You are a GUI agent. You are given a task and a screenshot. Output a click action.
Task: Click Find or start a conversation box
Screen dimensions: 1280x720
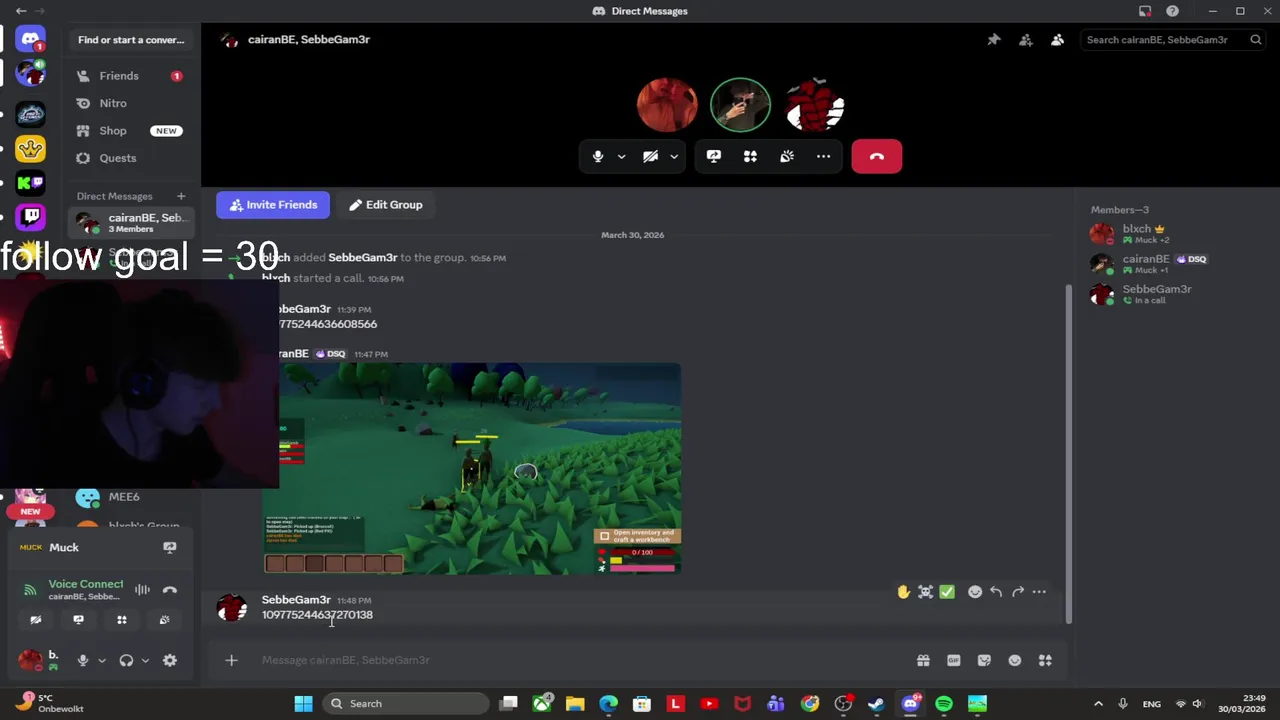tap(131, 40)
